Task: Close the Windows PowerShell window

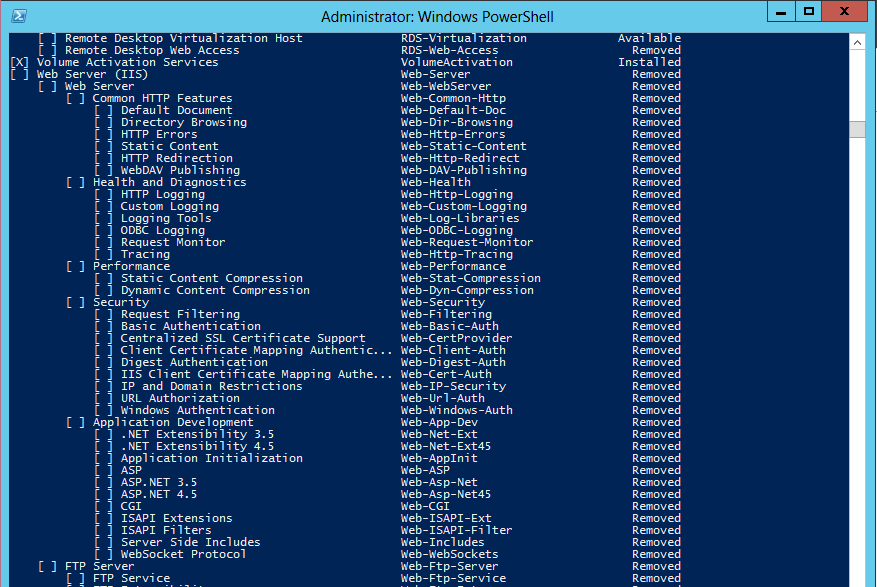Action: (x=845, y=12)
